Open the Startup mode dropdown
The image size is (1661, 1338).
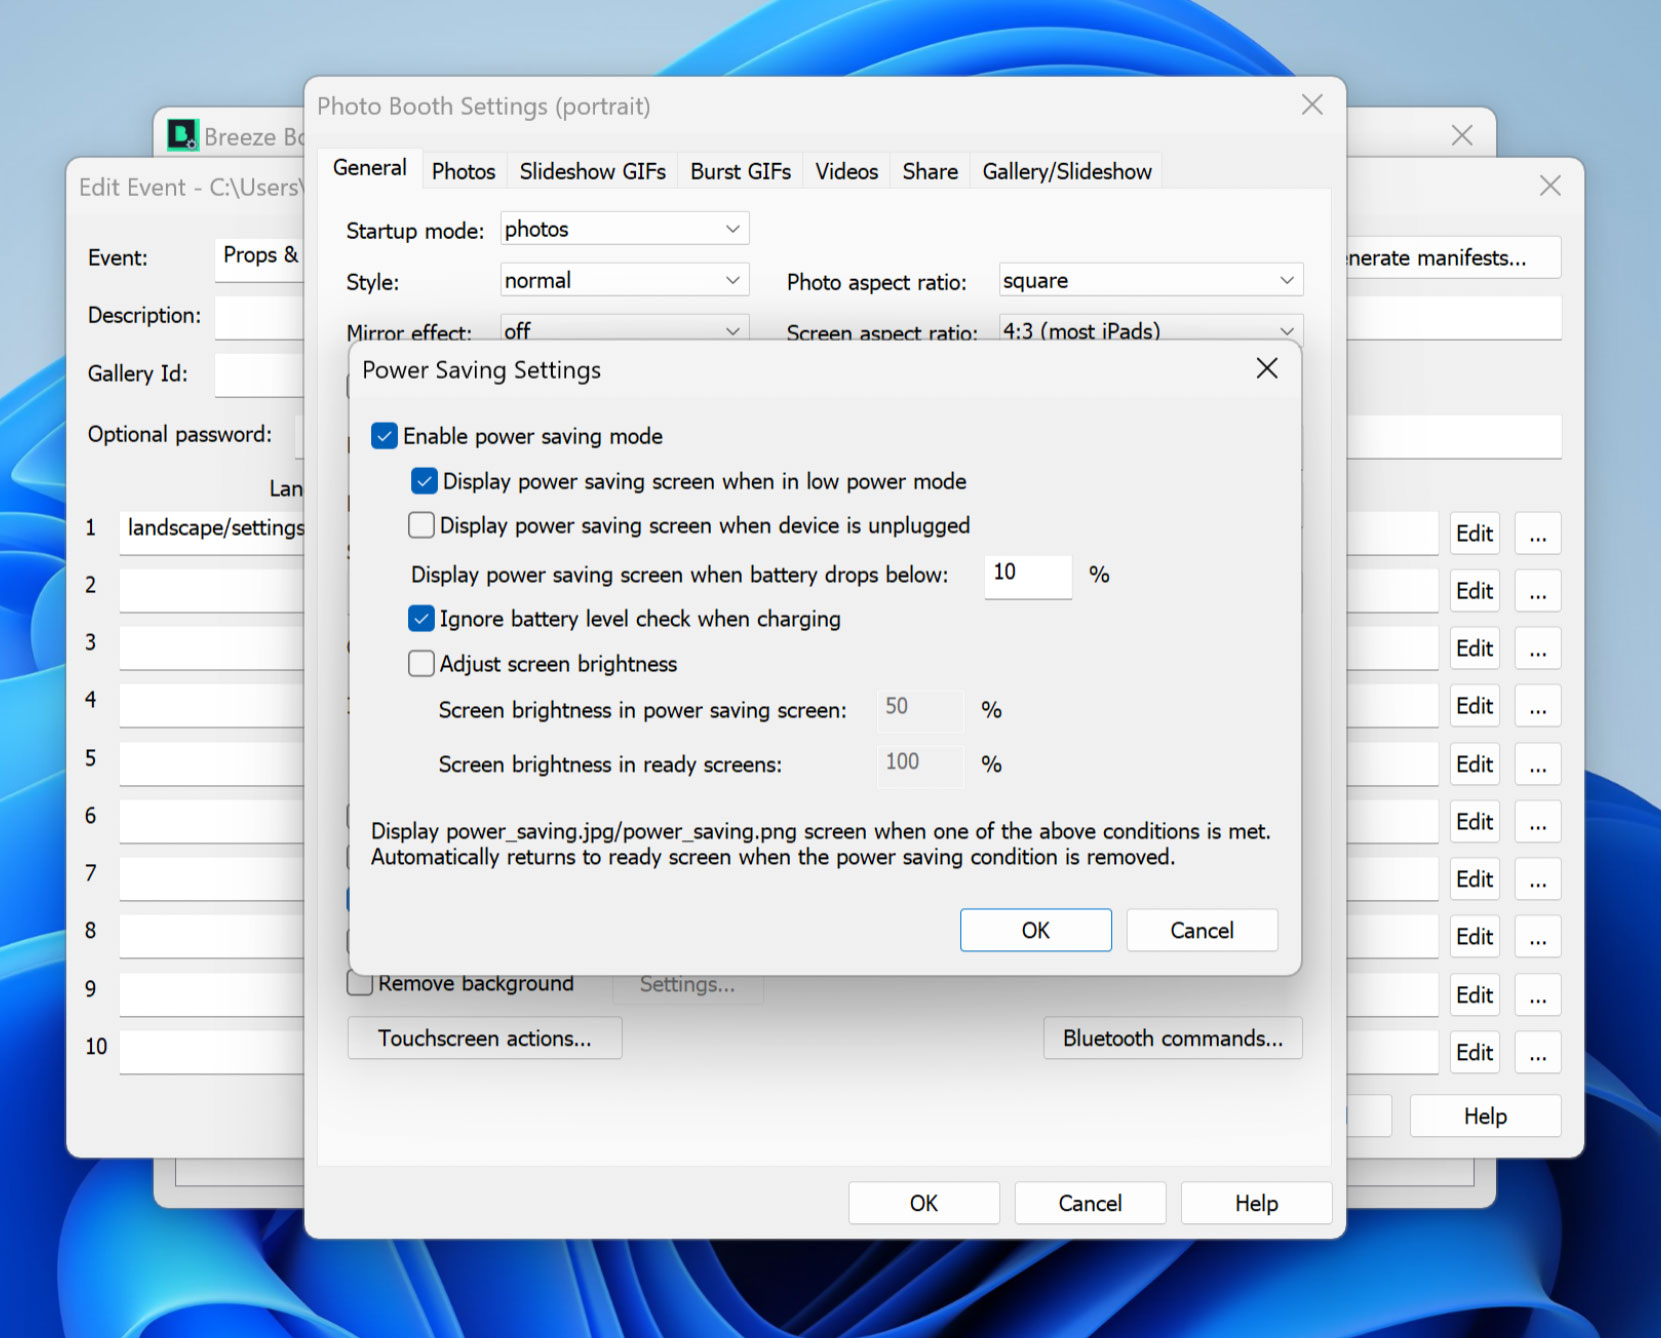(624, 229)
